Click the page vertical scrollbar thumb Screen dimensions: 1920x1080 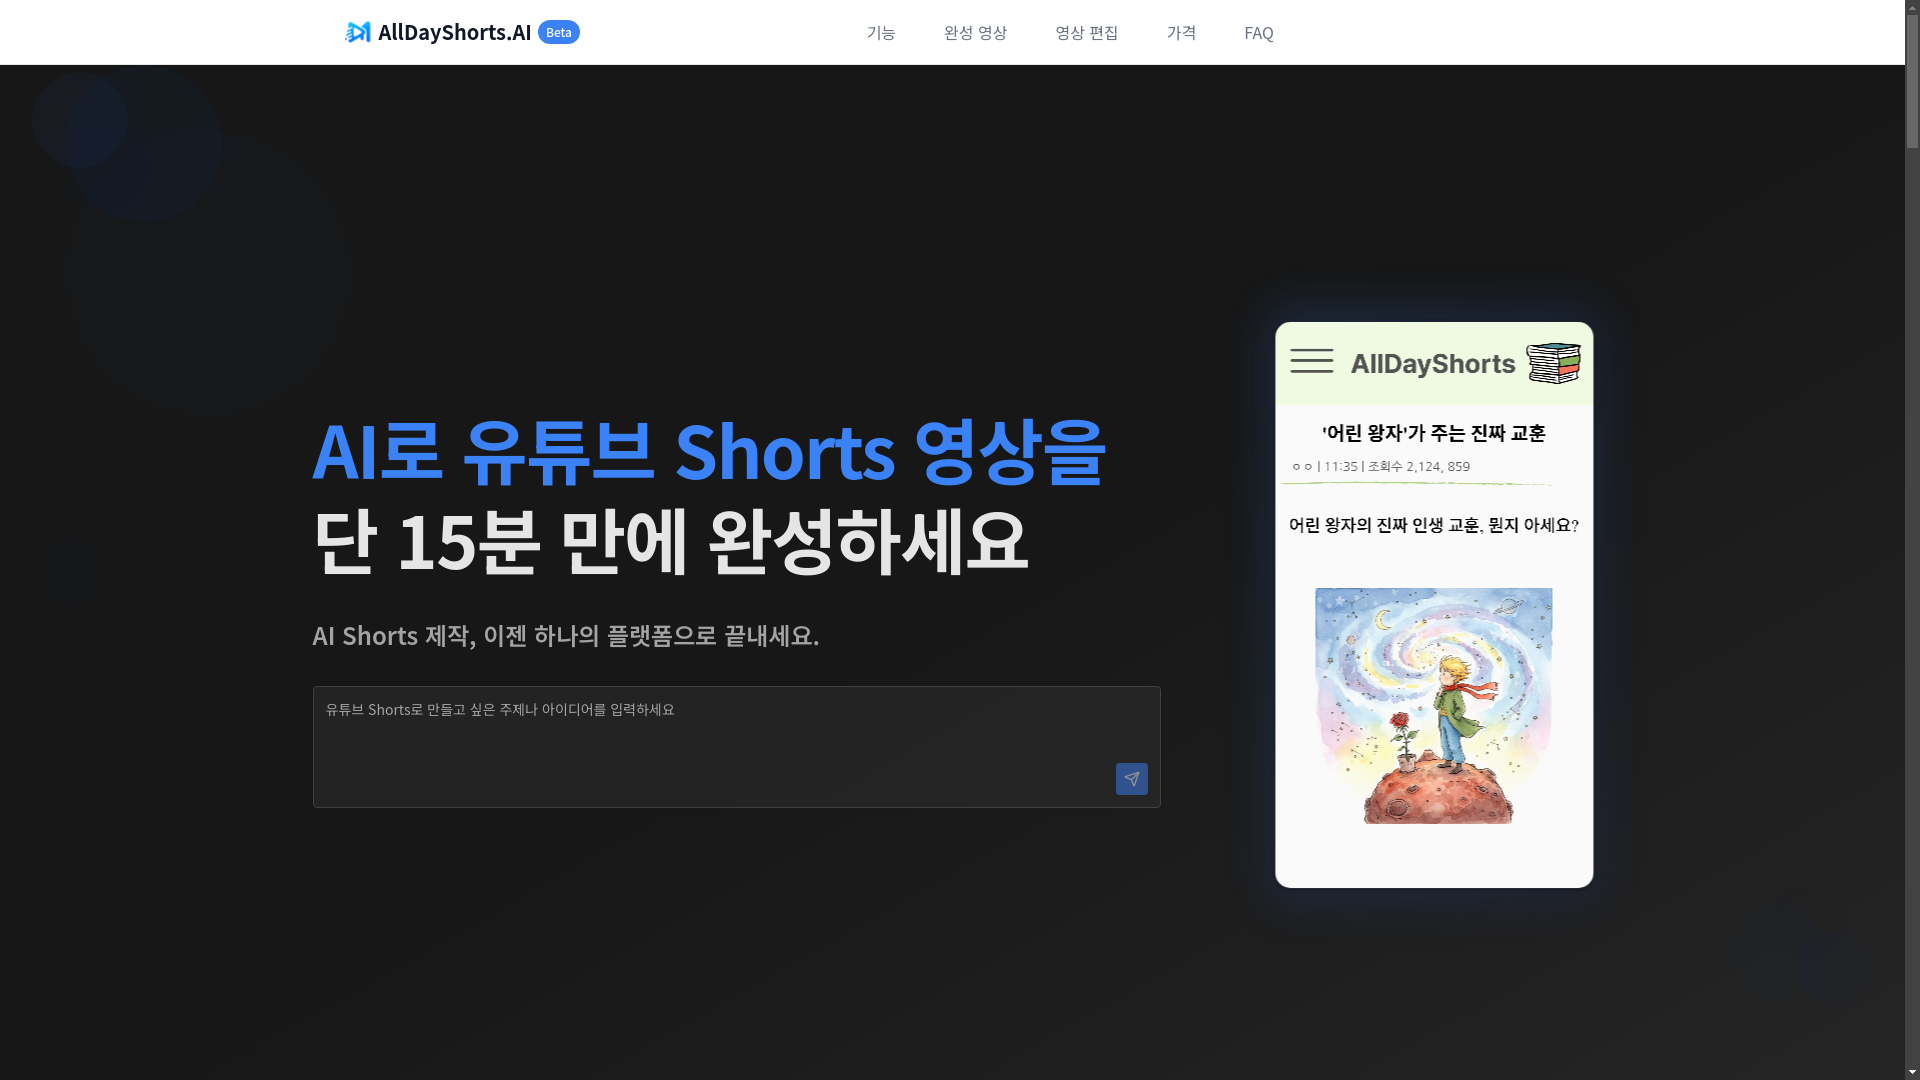coord(1912,80)
